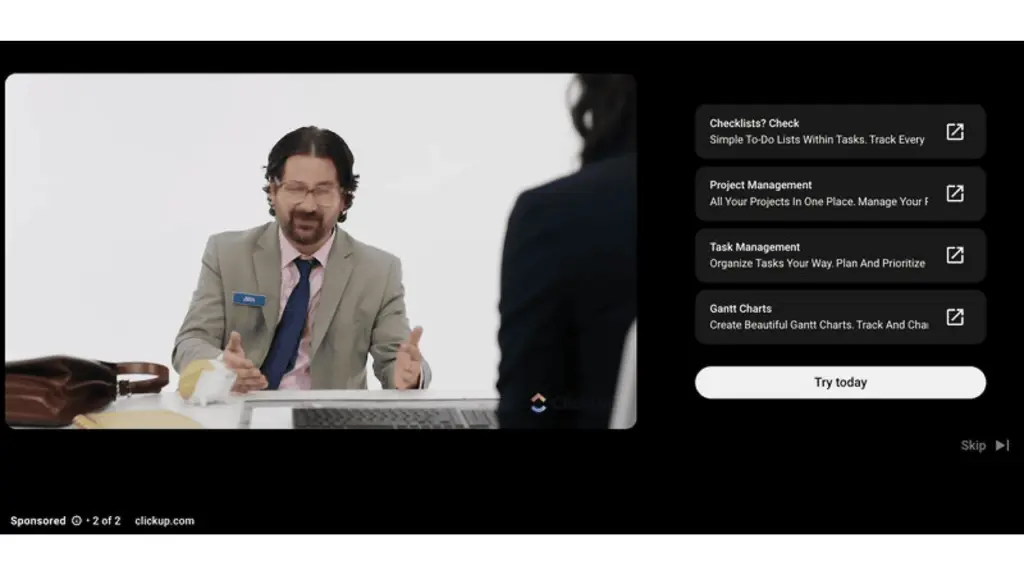Click "Create Beautiful Gantt Charts" description
1024x576 pixels.
point(816,325)
